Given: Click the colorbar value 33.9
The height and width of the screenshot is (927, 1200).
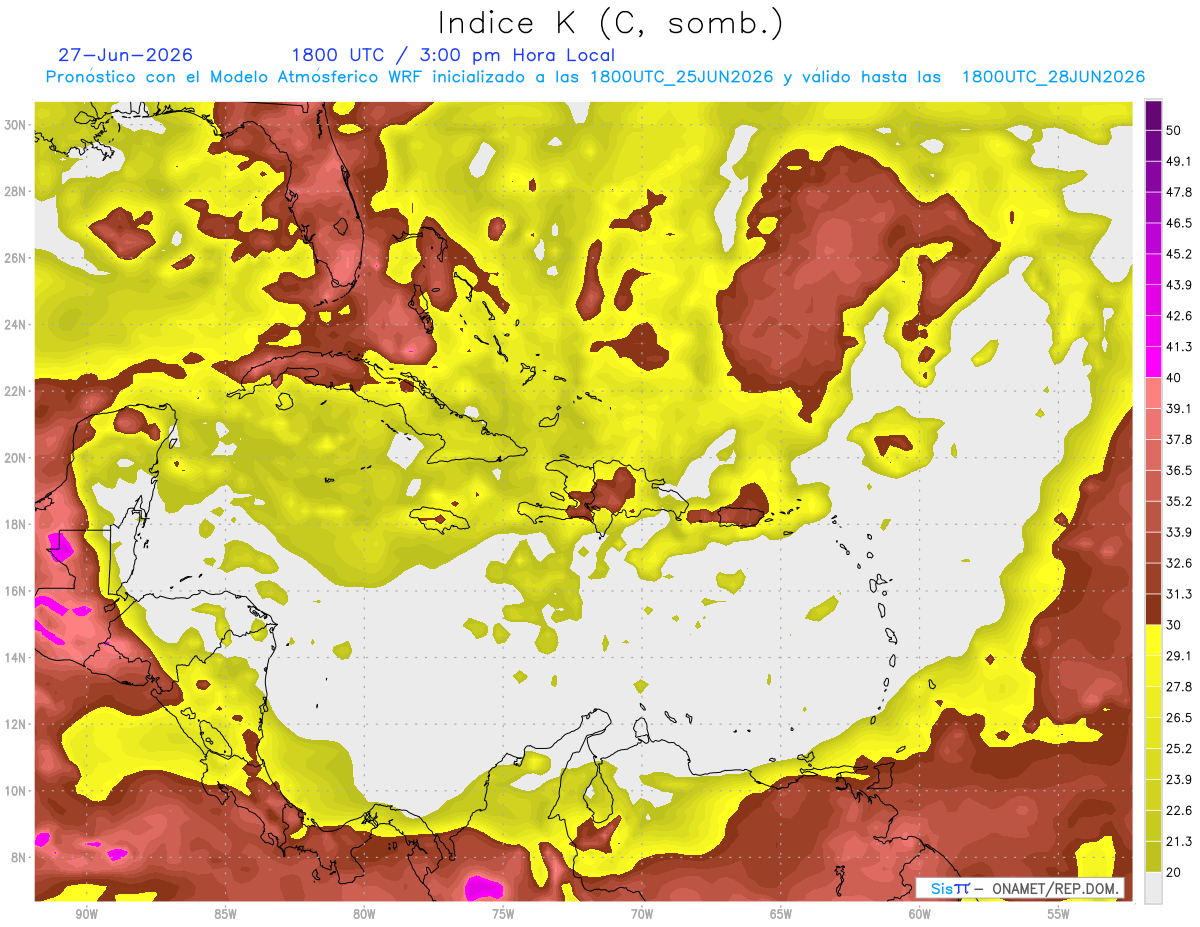Looking at the screenshot, I should 1179,532.
